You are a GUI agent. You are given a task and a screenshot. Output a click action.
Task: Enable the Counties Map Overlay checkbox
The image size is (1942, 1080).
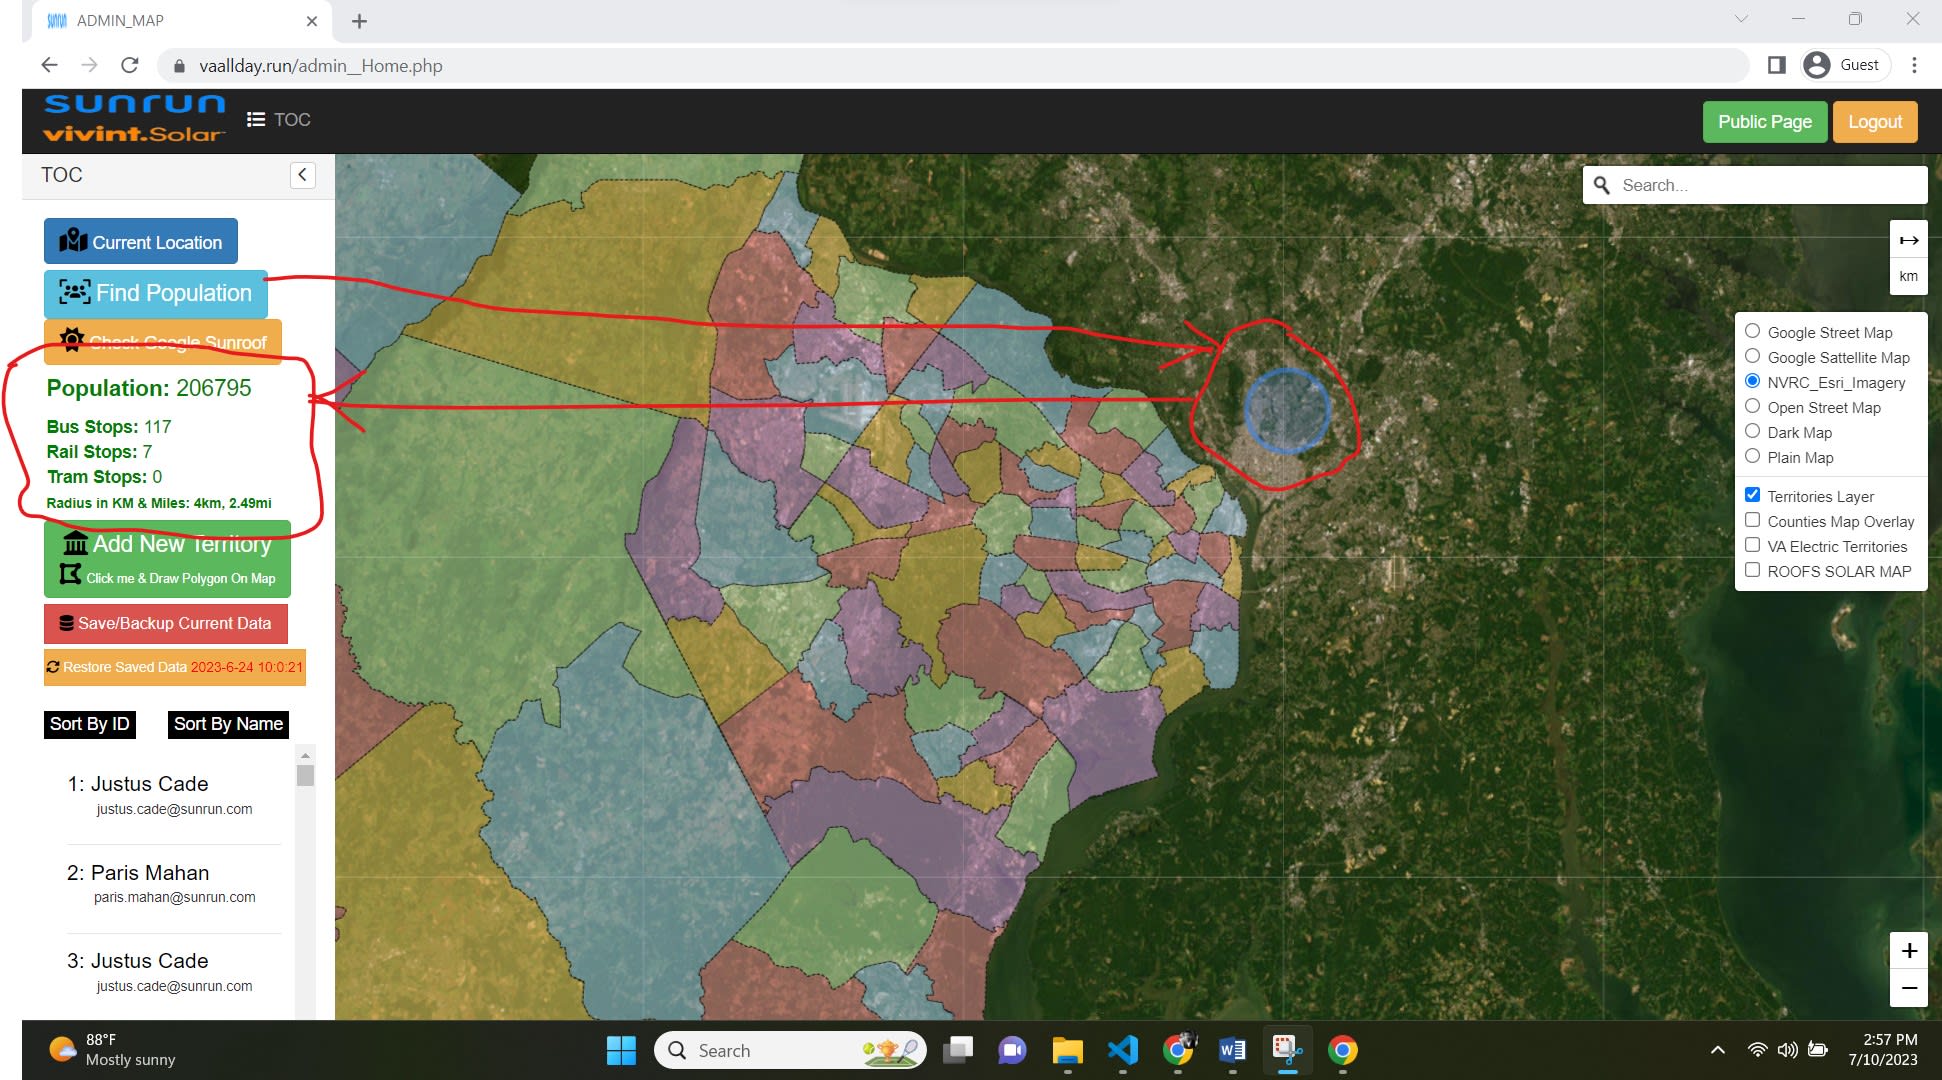coord(1752,520)
